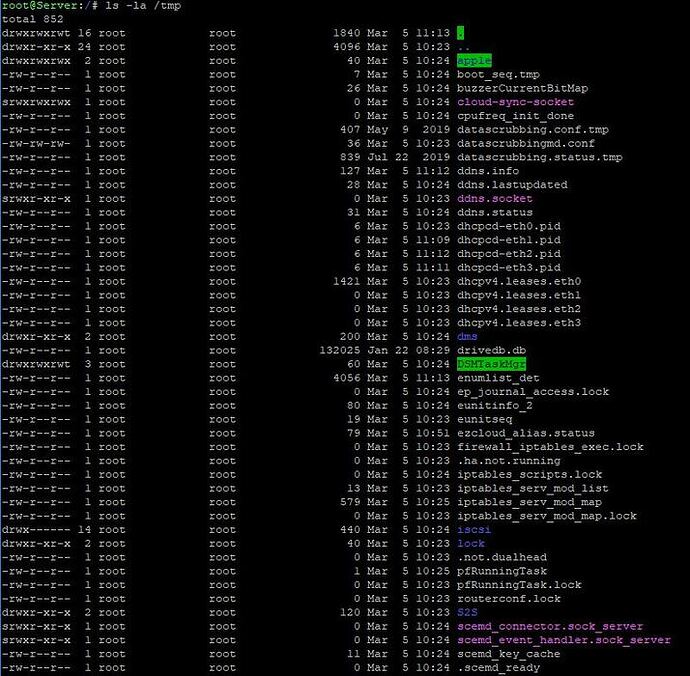The width and height of the screenshot is (690, 676).
Task: Click the '10:51' timestamp
Action: (x=433, y=434)
